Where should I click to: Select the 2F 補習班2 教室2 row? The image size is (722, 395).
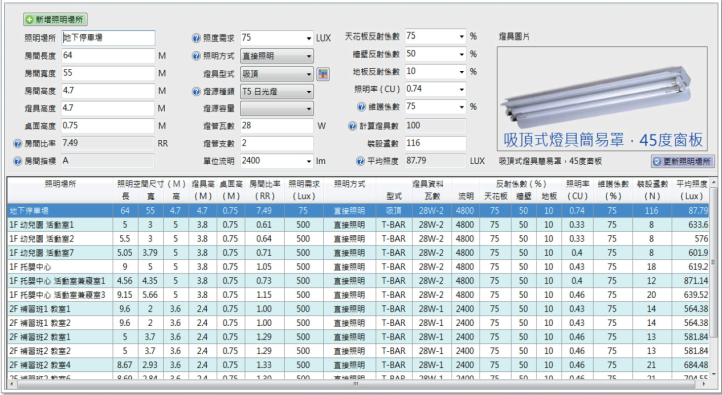359,351
